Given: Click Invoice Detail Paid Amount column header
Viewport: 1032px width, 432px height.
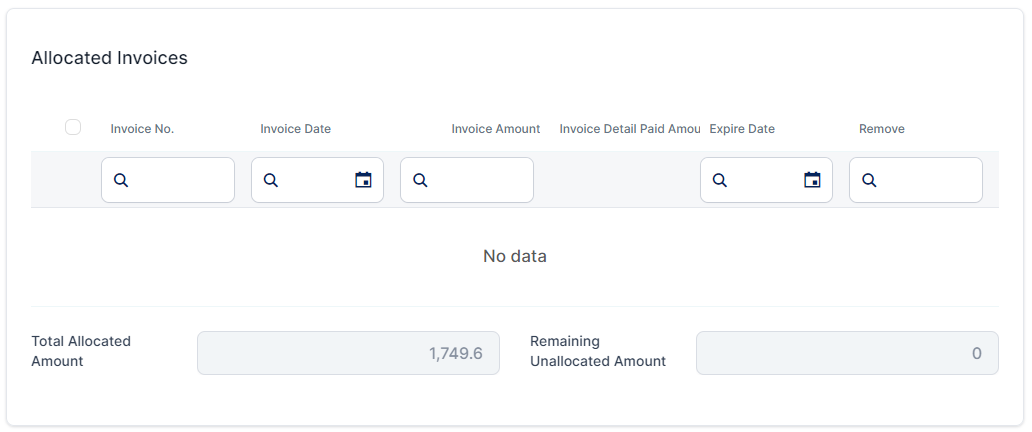Looking at the screenshot, I should (x=629, y=129).
